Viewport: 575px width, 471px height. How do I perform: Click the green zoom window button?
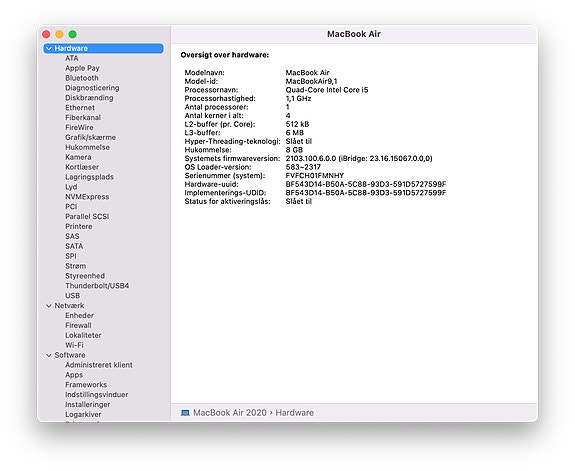[73, 34]
